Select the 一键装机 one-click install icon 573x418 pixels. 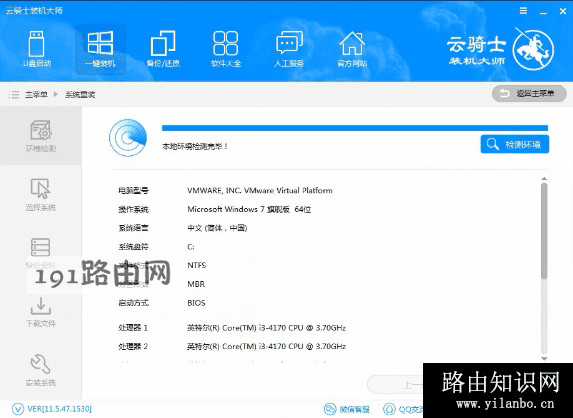[100, 49]
